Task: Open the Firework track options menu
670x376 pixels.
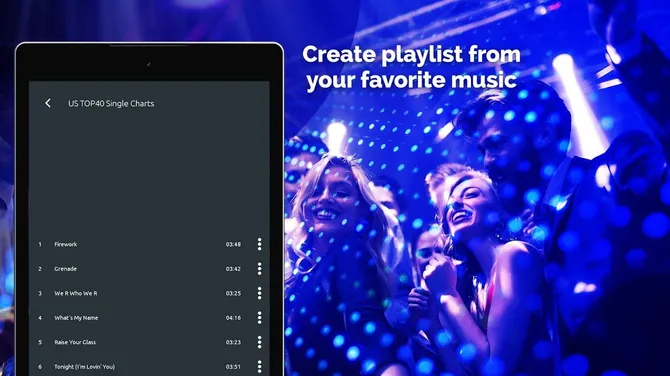Action: pyautogui.click(x=259, y=244)
